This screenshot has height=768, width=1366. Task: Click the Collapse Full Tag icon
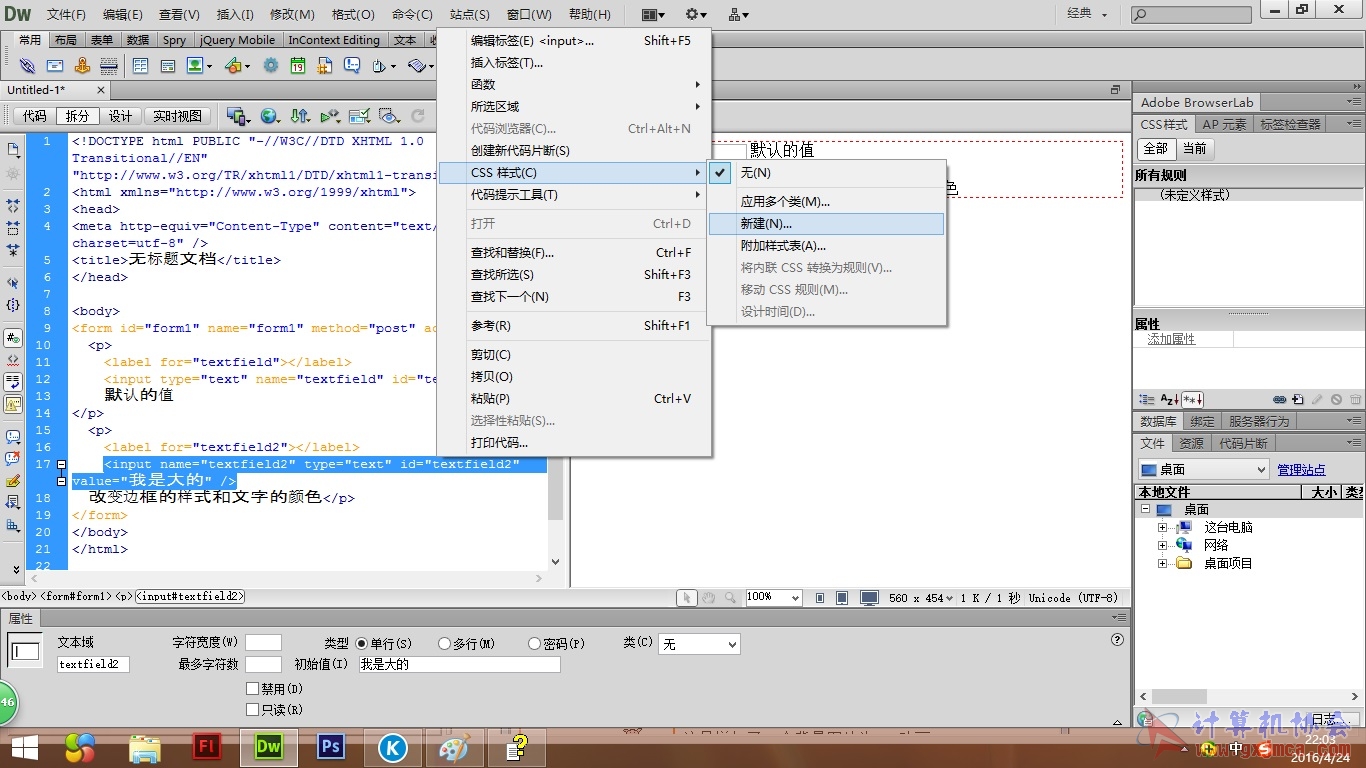(x=13, y=204)
